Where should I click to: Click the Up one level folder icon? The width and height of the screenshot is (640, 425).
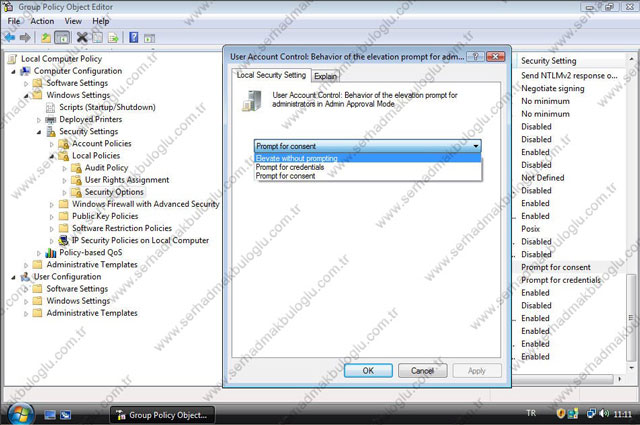(x=46, y=38)
